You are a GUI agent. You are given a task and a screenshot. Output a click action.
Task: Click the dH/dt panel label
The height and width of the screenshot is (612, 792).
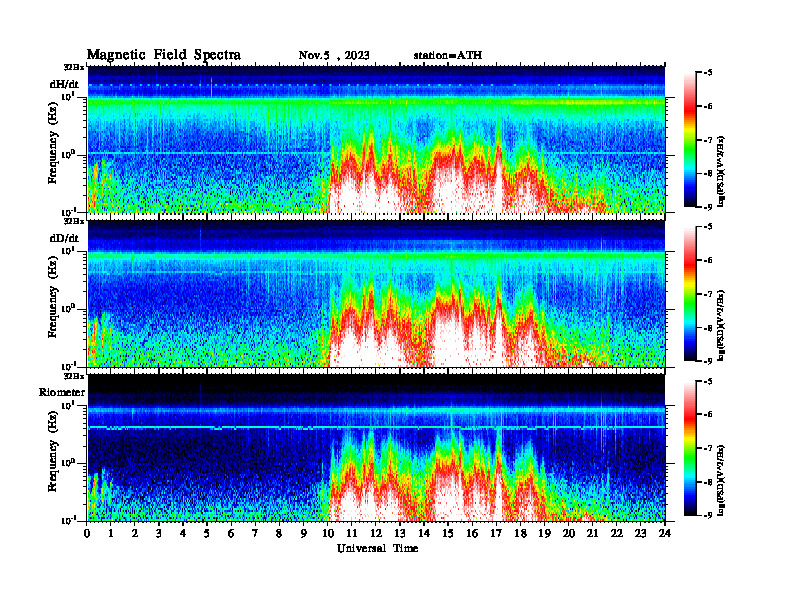pyautogui.click(x=64, y=84)
